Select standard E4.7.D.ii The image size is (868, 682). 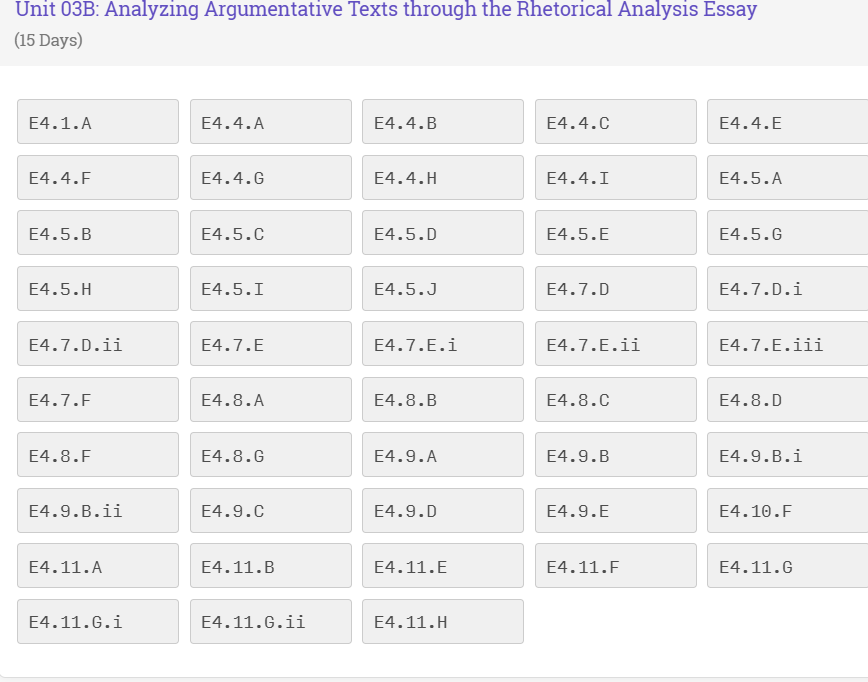coord(98,344)
